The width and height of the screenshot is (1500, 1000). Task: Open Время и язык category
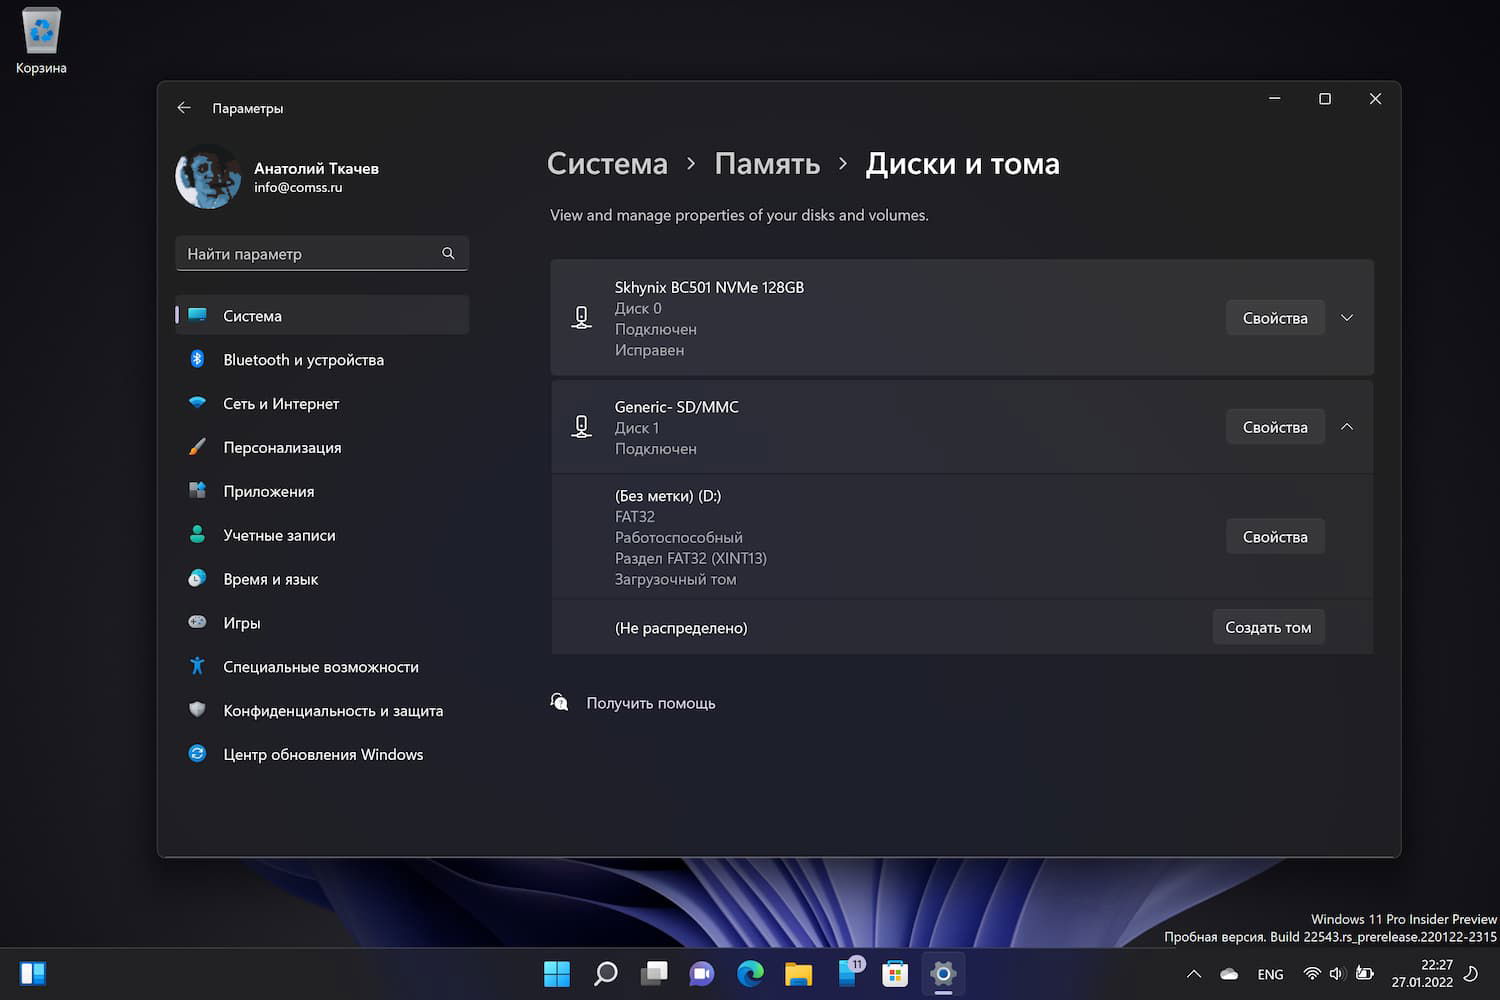pos(322,579)
